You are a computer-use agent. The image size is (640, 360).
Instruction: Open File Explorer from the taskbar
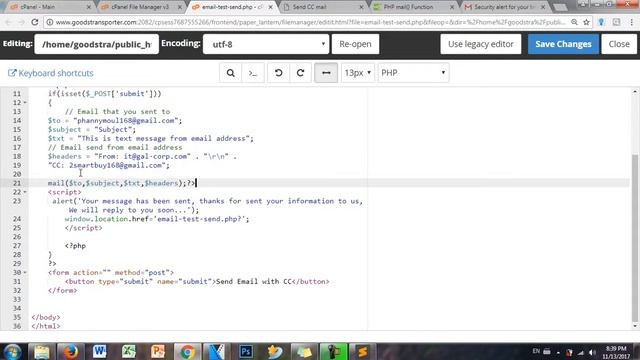coord(42,351)
